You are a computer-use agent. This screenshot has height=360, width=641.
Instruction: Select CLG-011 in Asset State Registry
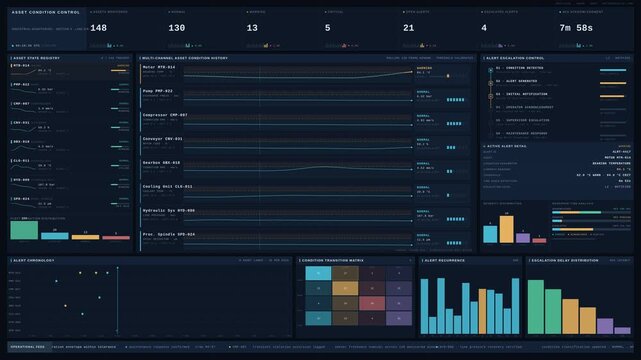(70, 166)
